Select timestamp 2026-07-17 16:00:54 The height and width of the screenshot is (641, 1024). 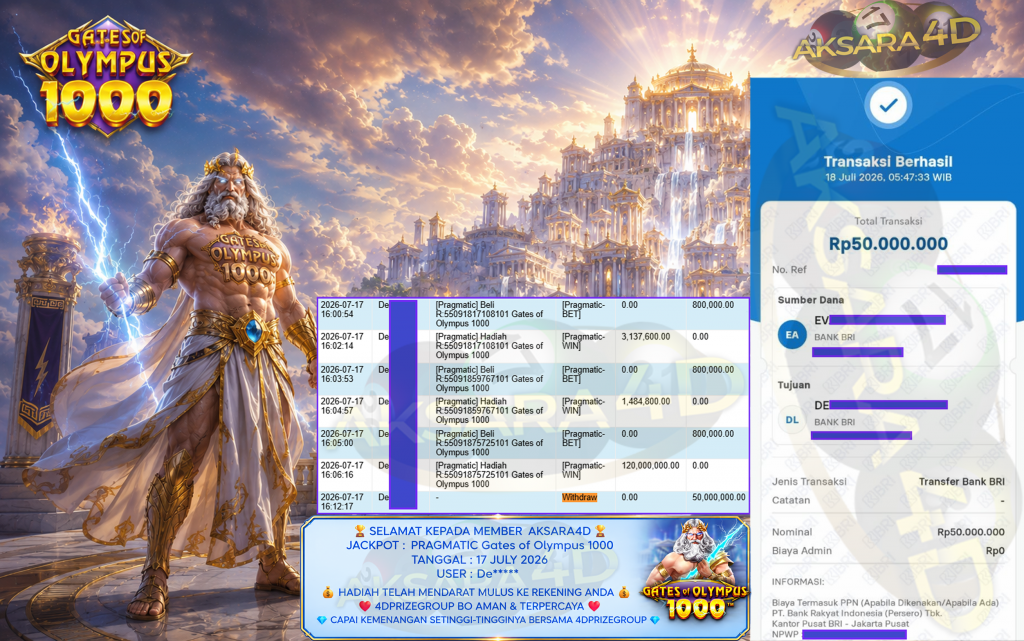tap(342, 309)
